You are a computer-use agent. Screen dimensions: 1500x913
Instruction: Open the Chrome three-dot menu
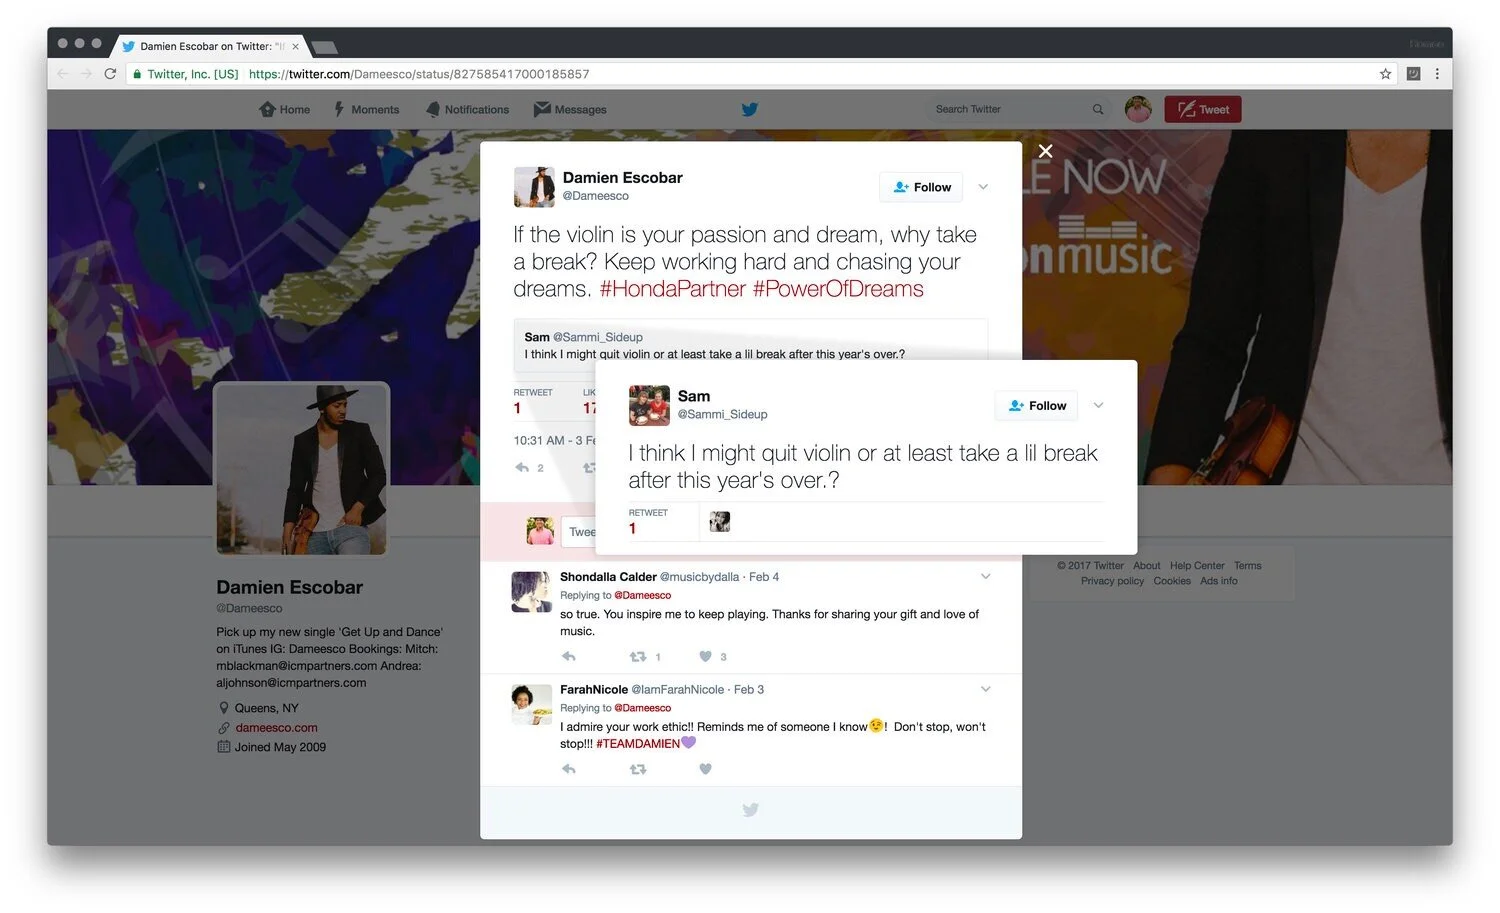pos(1437,74)
